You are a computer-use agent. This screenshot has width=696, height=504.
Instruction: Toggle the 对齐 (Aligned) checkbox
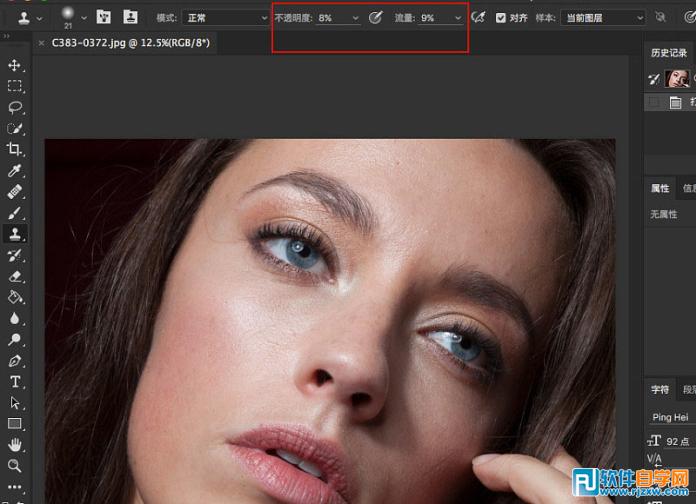501,18
